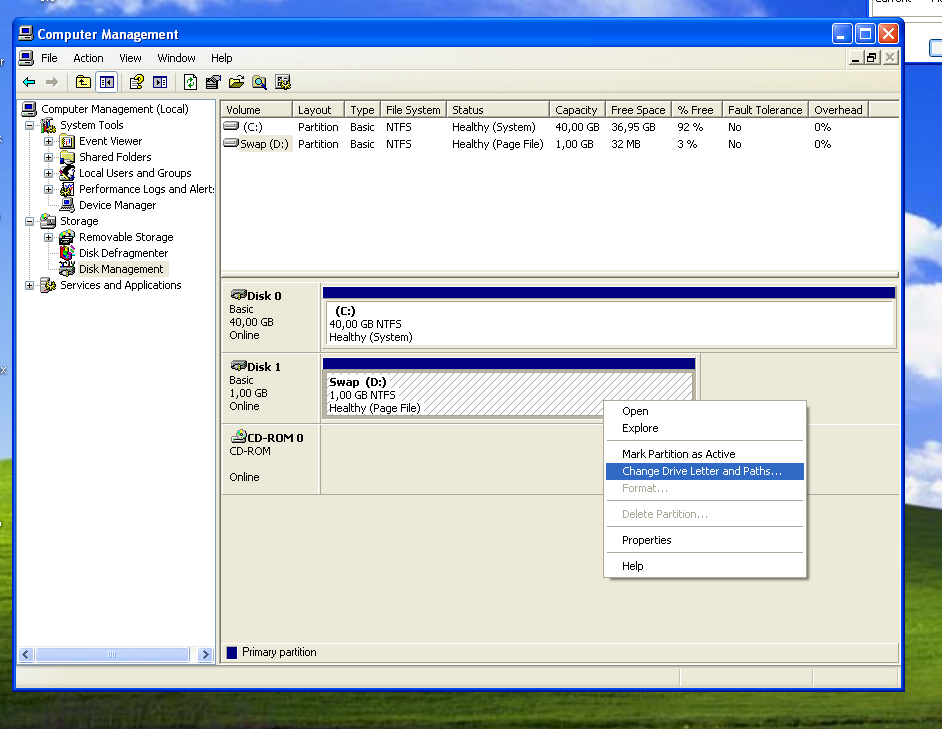Choose Help from the context menu
The image size is (942, 729).
point(705,566)
